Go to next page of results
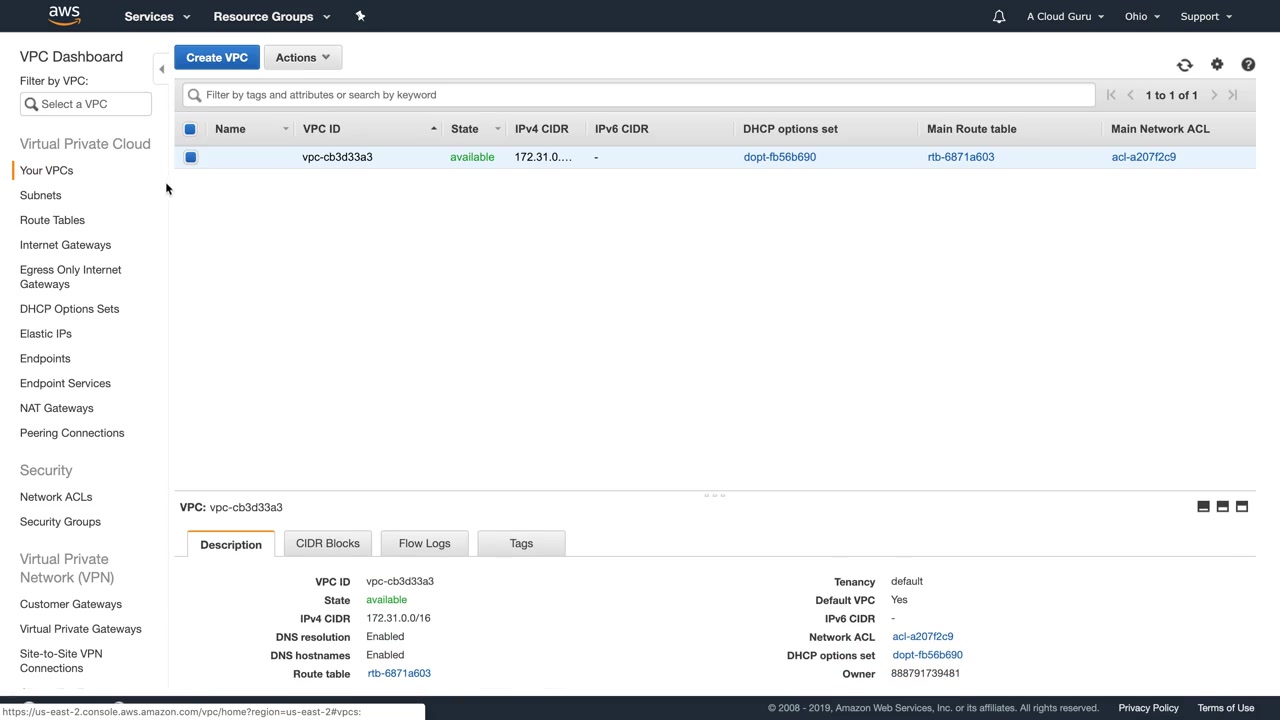Screen dimensions: 1280x720 1214,95
